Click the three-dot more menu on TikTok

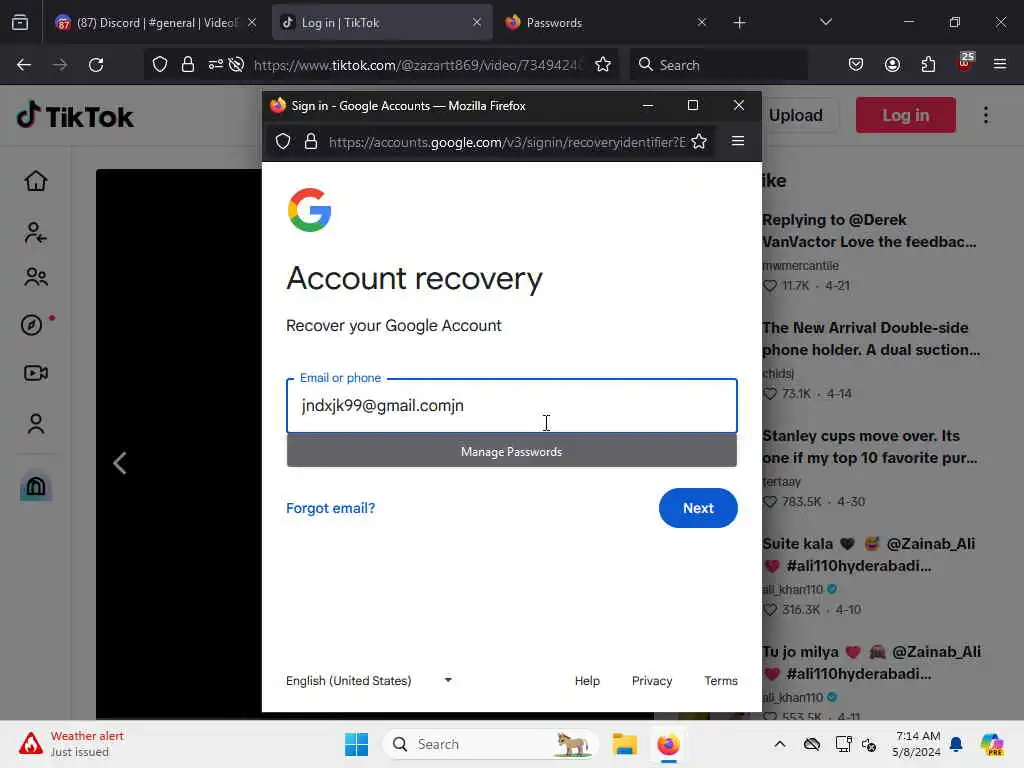[x=985, y=115]
